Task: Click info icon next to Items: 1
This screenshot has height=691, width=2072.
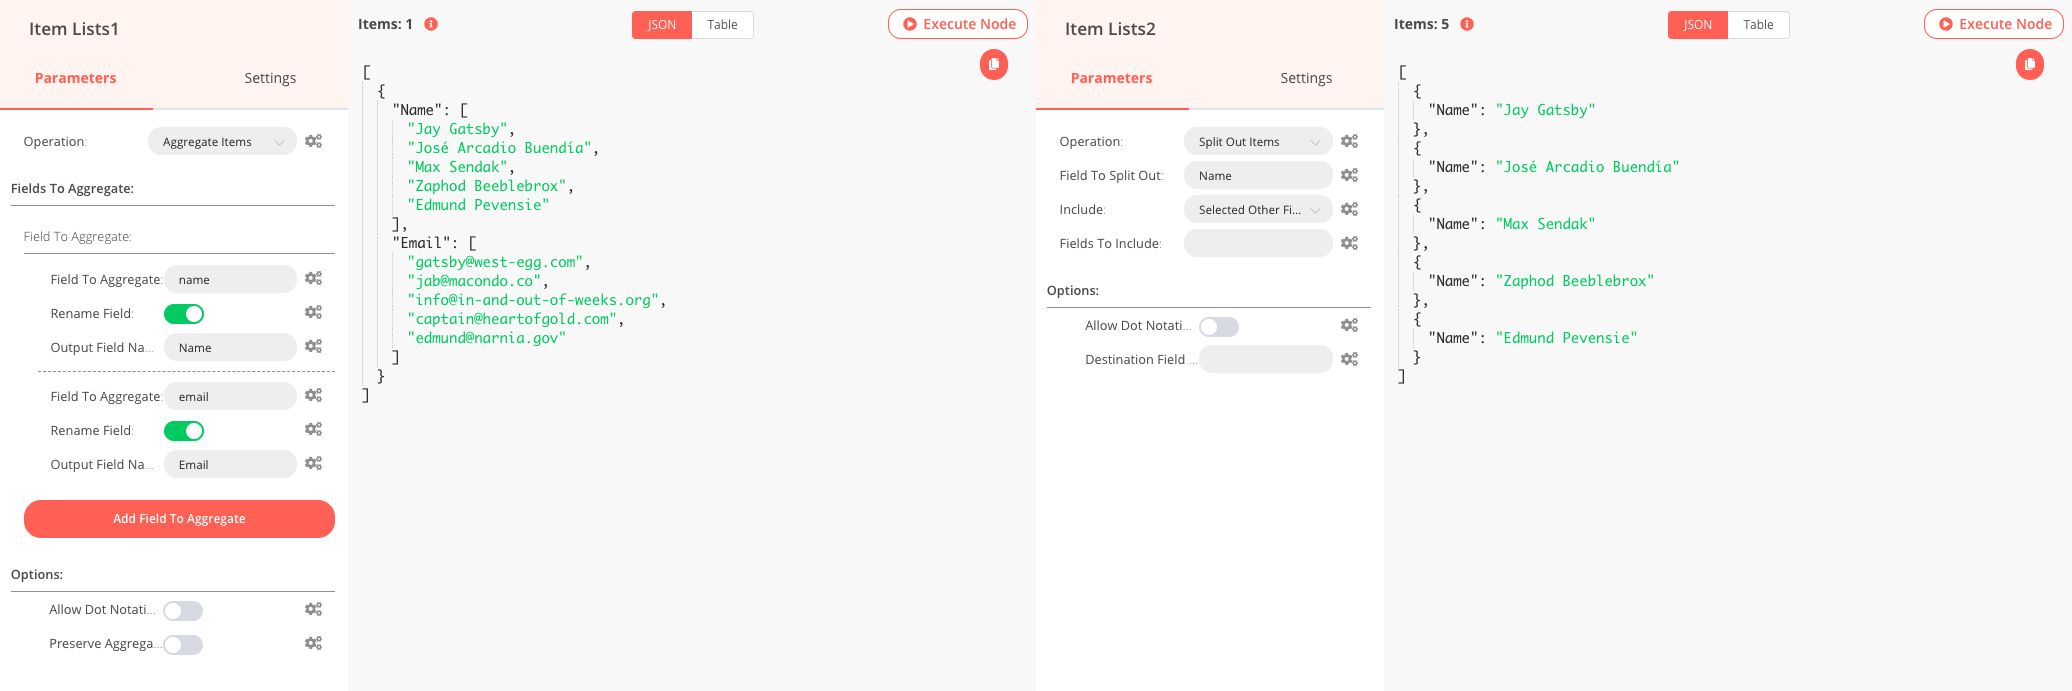Action: (x=431, y=24)
